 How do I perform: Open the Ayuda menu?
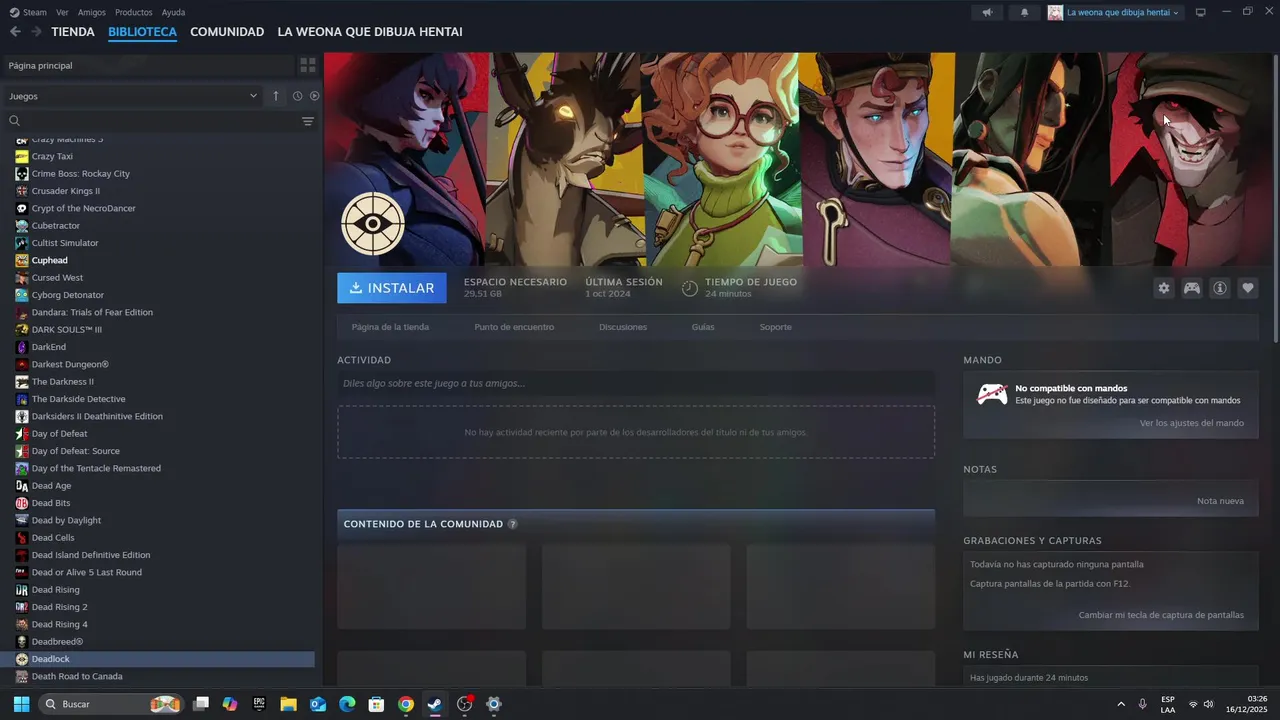click(173, 12)
